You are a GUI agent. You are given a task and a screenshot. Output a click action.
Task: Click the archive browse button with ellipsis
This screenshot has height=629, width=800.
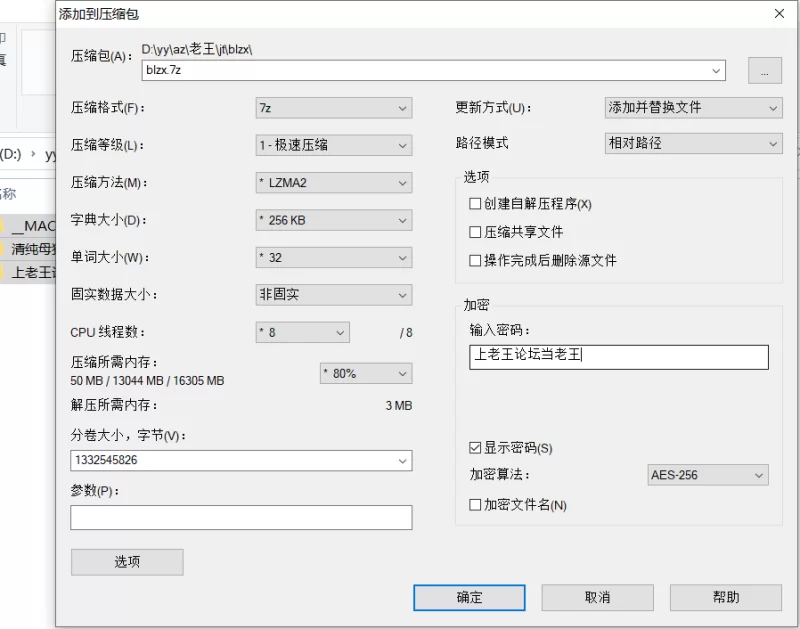pos(764,70)
